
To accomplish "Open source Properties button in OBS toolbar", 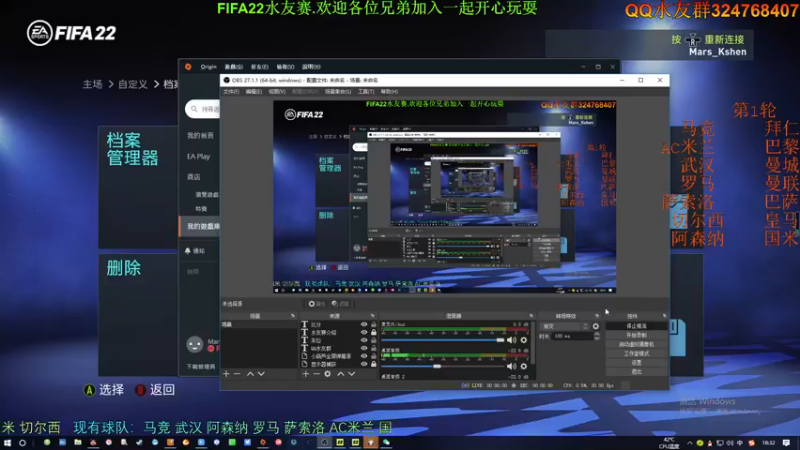I will point(316,304).
